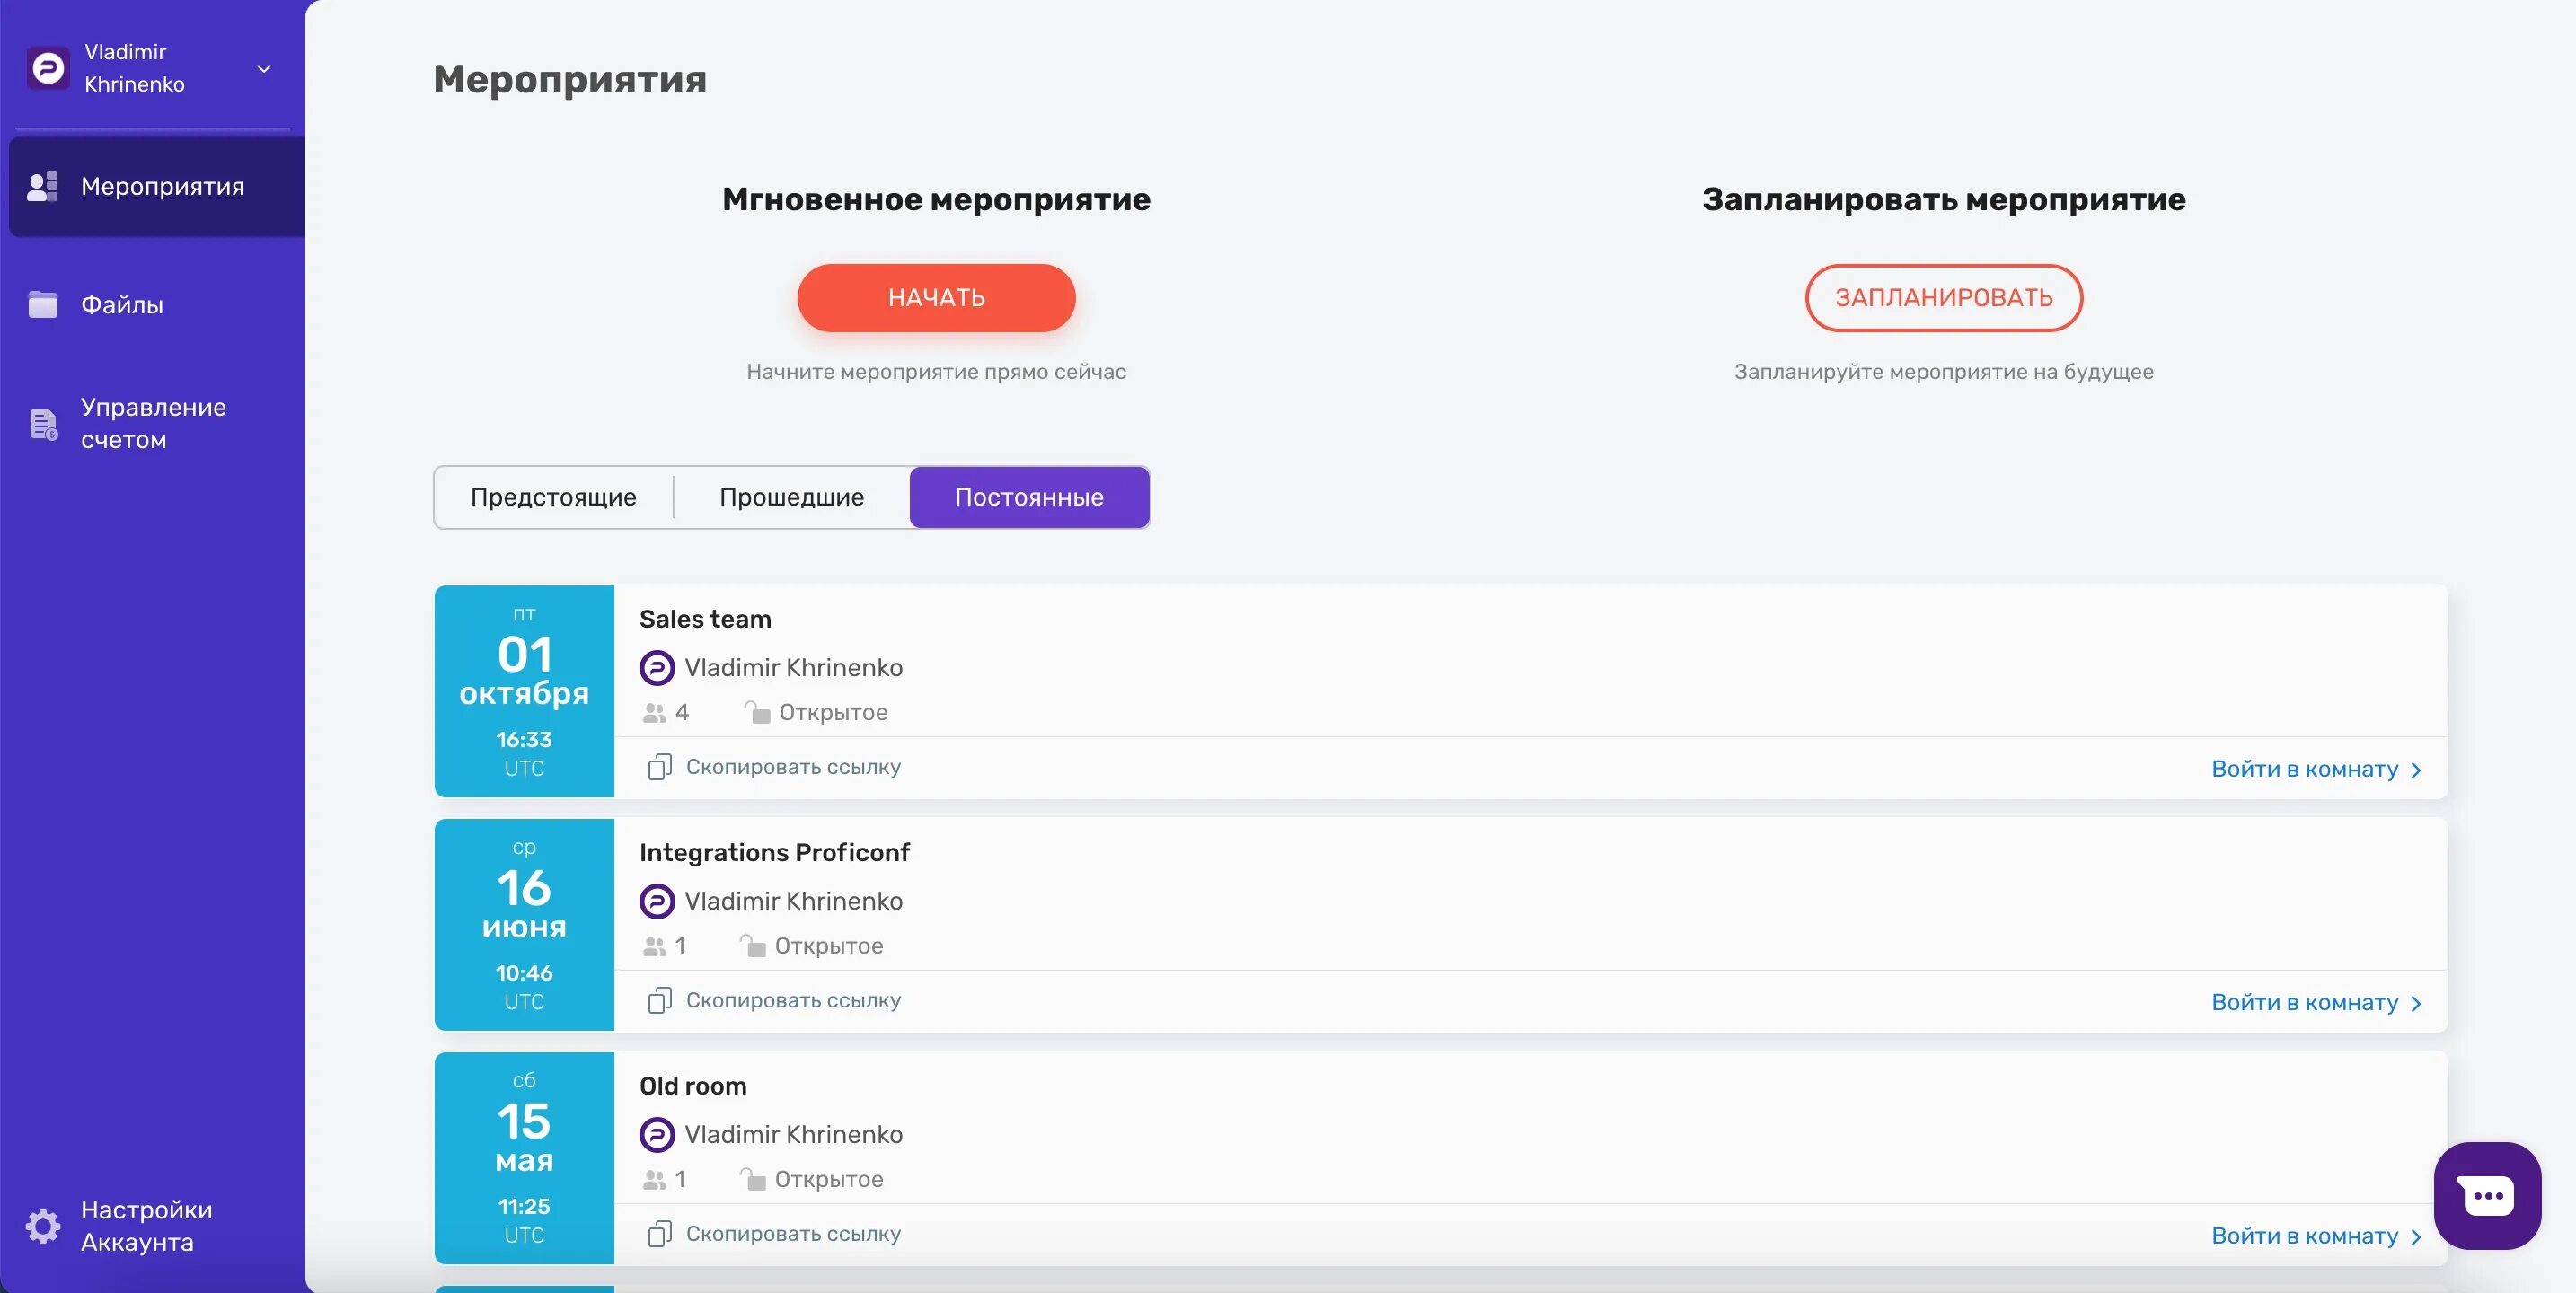Click chevron next to Old room entry link
Viewport: 2576px width, 1293px height.
2416,1237
